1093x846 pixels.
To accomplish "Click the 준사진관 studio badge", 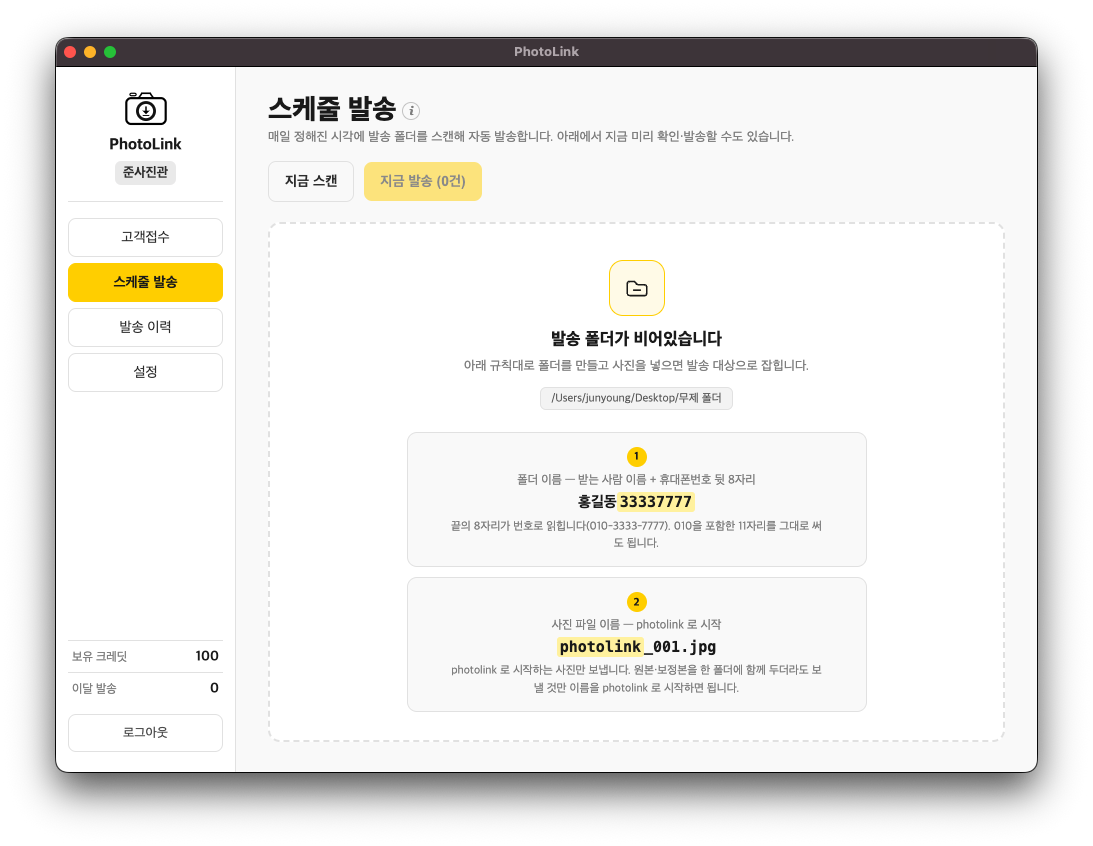I will (145, 172).
